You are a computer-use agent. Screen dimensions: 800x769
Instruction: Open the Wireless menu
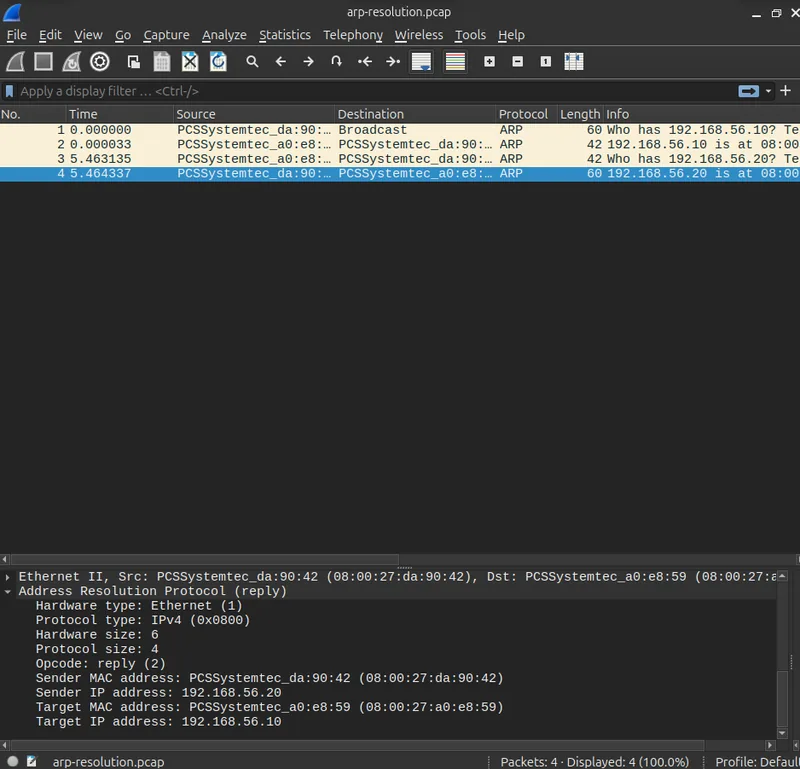click(419, 35)
